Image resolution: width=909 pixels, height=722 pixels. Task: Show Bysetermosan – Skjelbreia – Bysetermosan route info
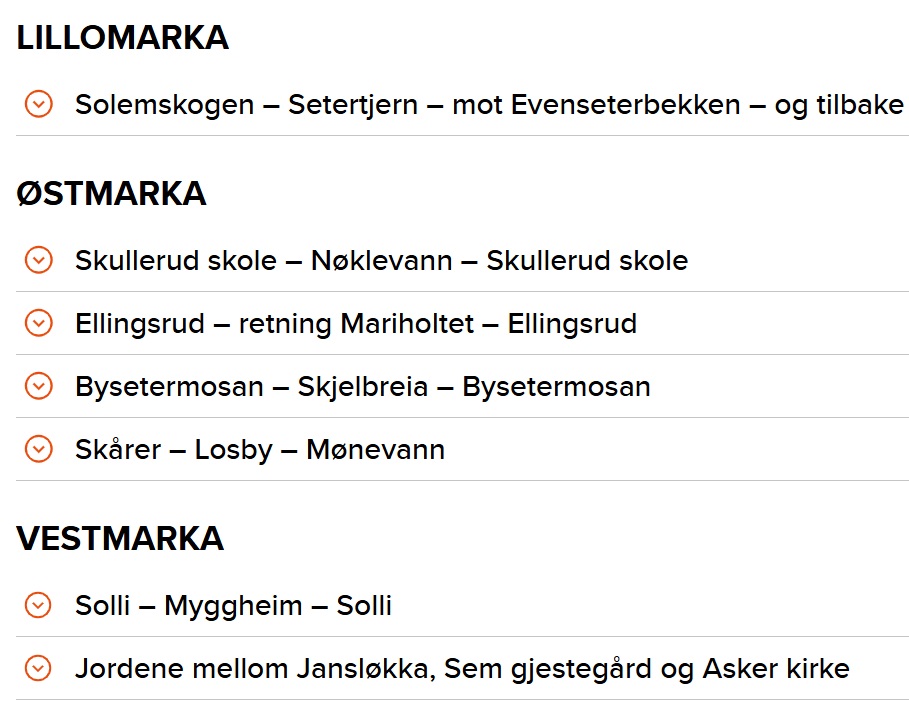463,387
